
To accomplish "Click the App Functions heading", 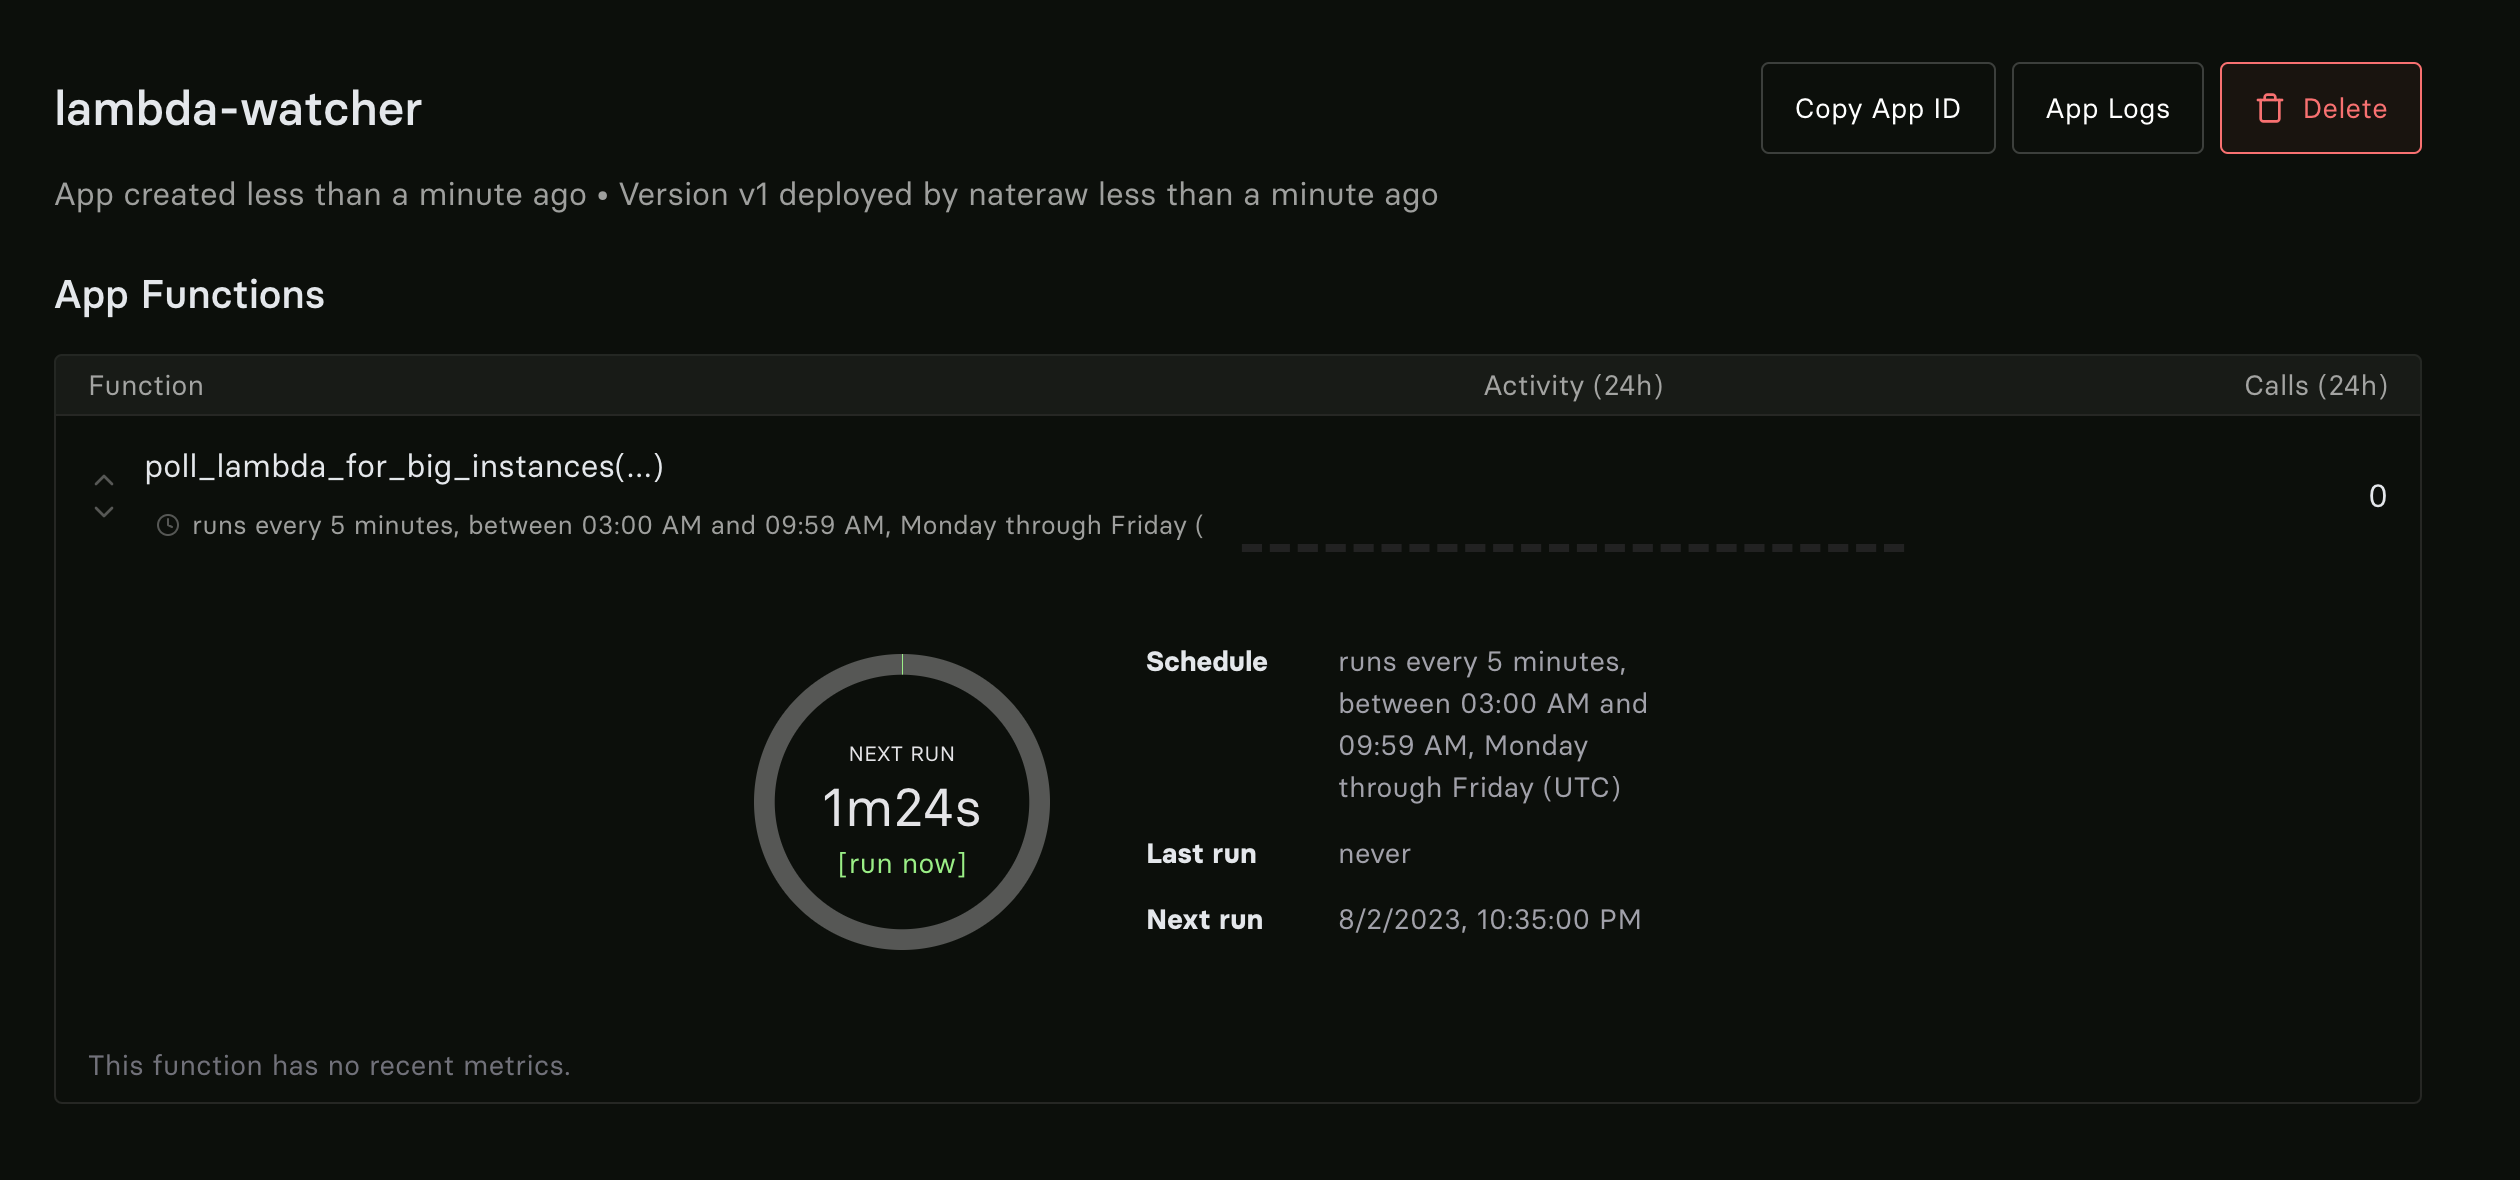I will point(190,295).
